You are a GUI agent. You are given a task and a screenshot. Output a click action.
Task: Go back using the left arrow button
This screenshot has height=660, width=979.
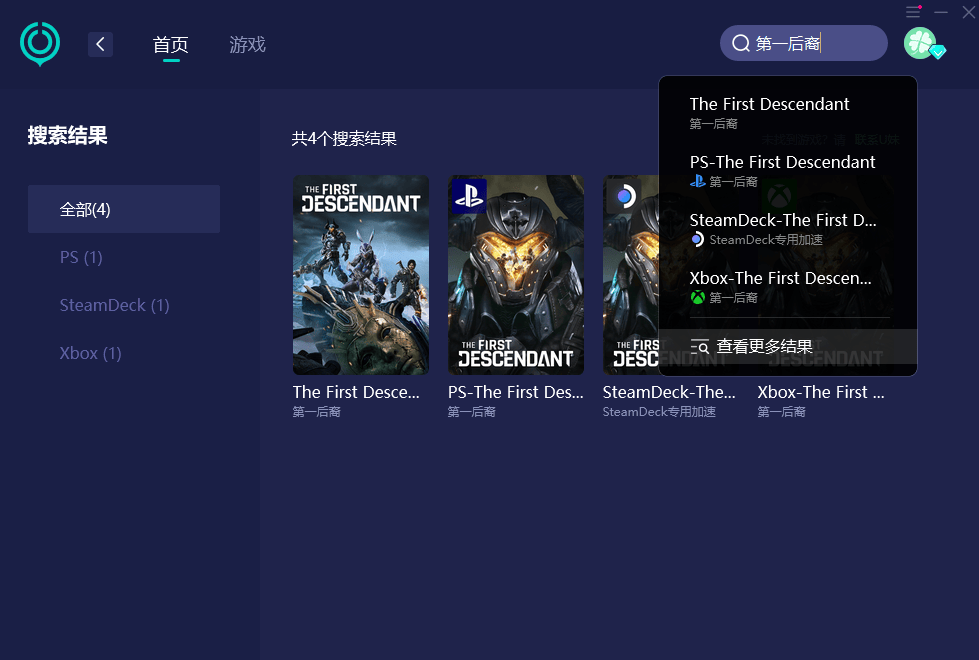100,44
